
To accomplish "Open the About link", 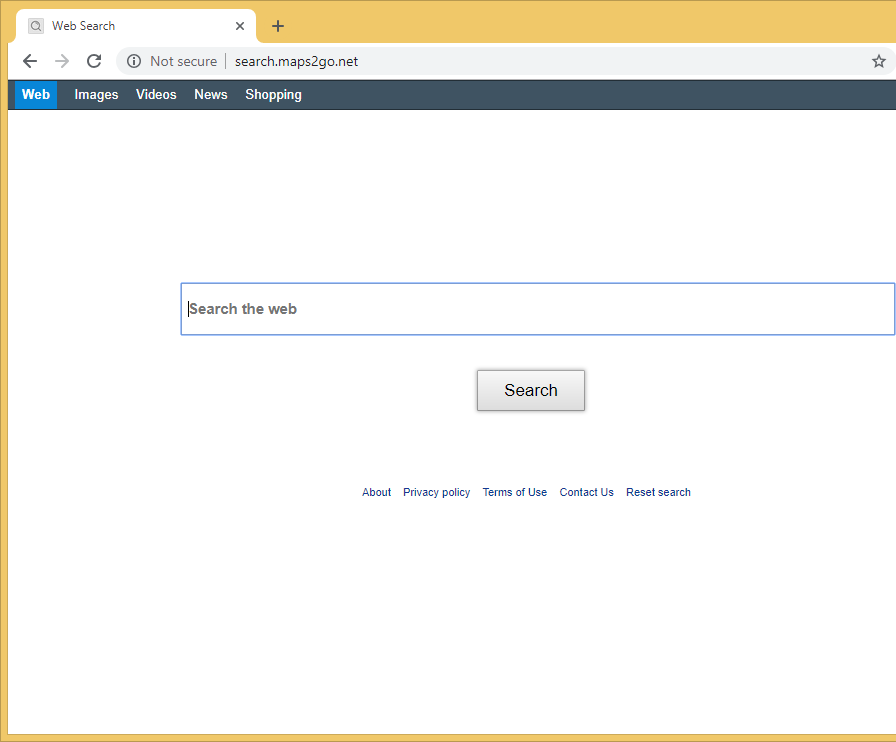I will tap(376, 492).
